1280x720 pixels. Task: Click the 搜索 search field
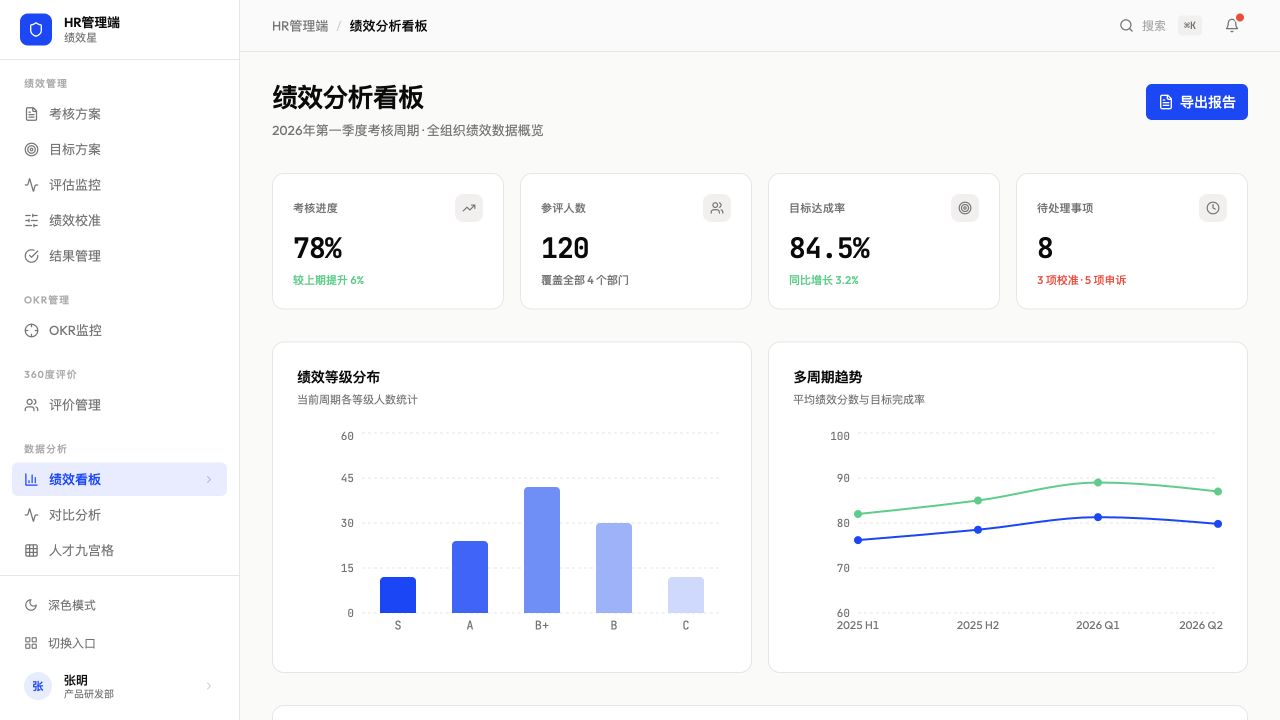(1160, 26)
